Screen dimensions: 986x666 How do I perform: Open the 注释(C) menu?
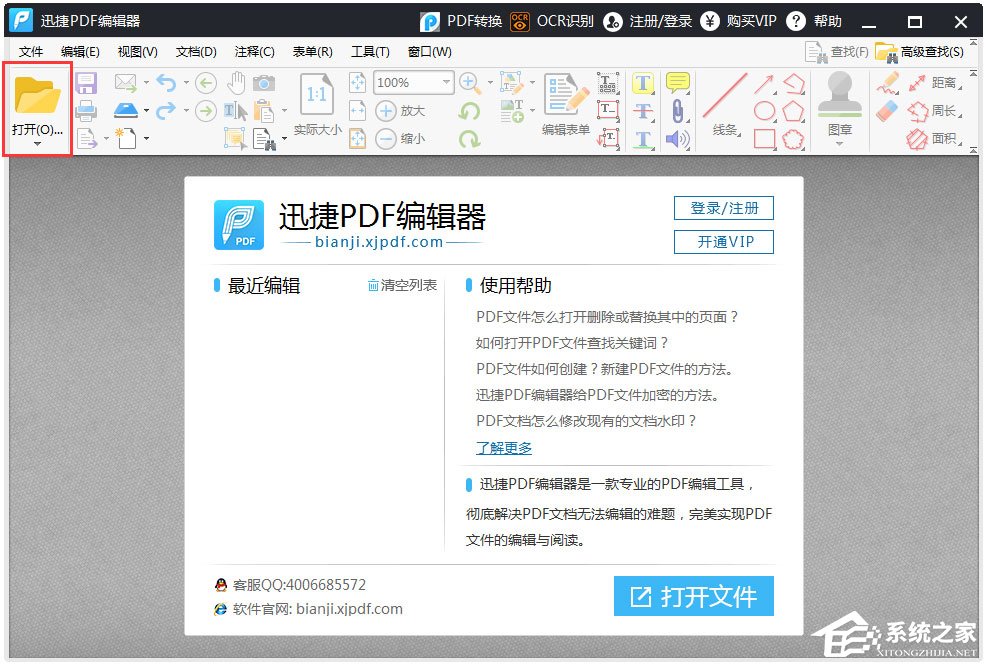pyautogui.click(x=253, y=51)
